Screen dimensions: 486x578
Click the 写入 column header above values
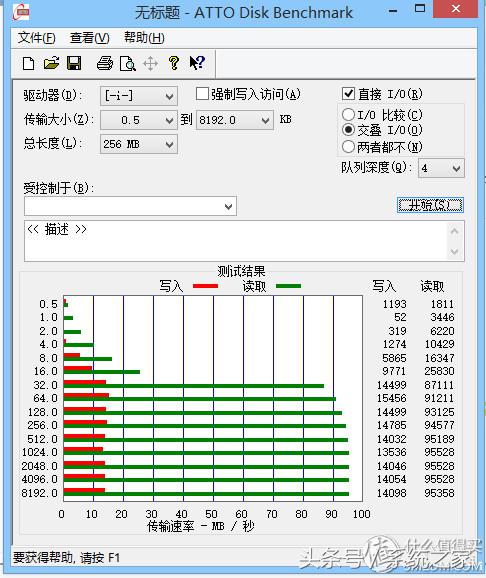(384, 286)
